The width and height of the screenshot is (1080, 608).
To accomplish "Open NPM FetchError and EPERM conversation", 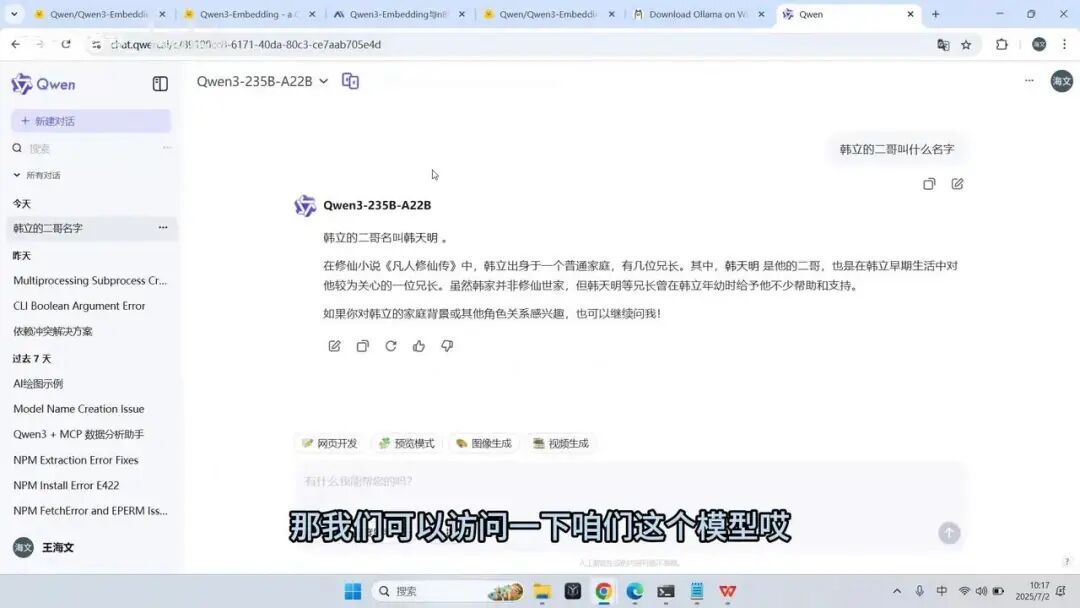I will tap(90, 511).
